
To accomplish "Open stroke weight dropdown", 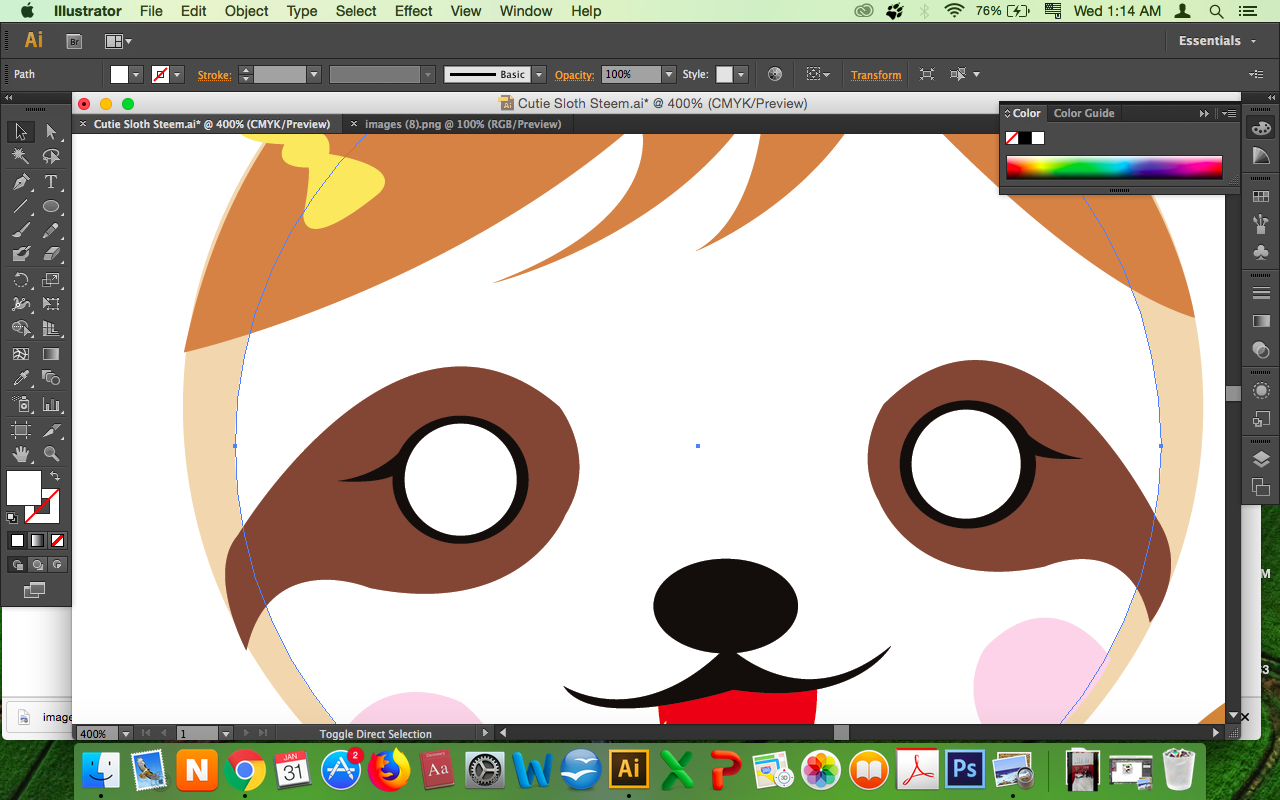I will 313,75.
